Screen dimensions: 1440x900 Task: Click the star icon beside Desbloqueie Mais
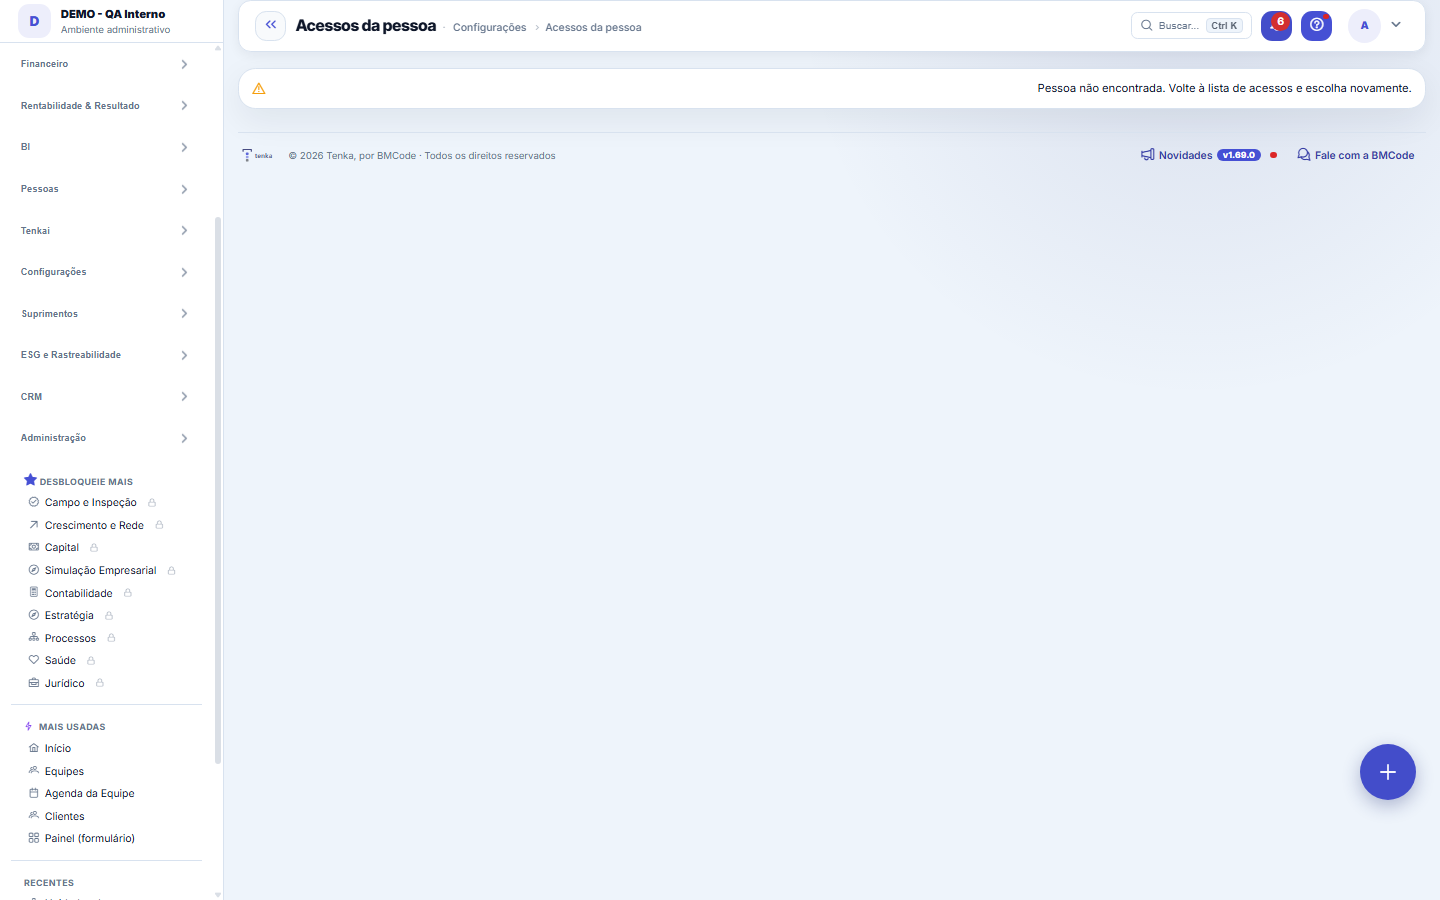point(30,480)
